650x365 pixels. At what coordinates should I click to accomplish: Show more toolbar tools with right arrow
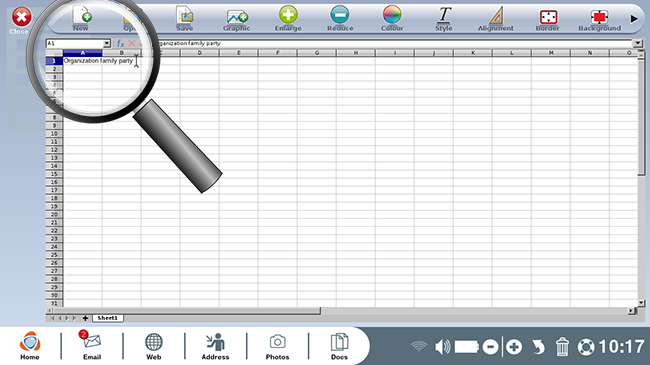(x=634, y=19)
